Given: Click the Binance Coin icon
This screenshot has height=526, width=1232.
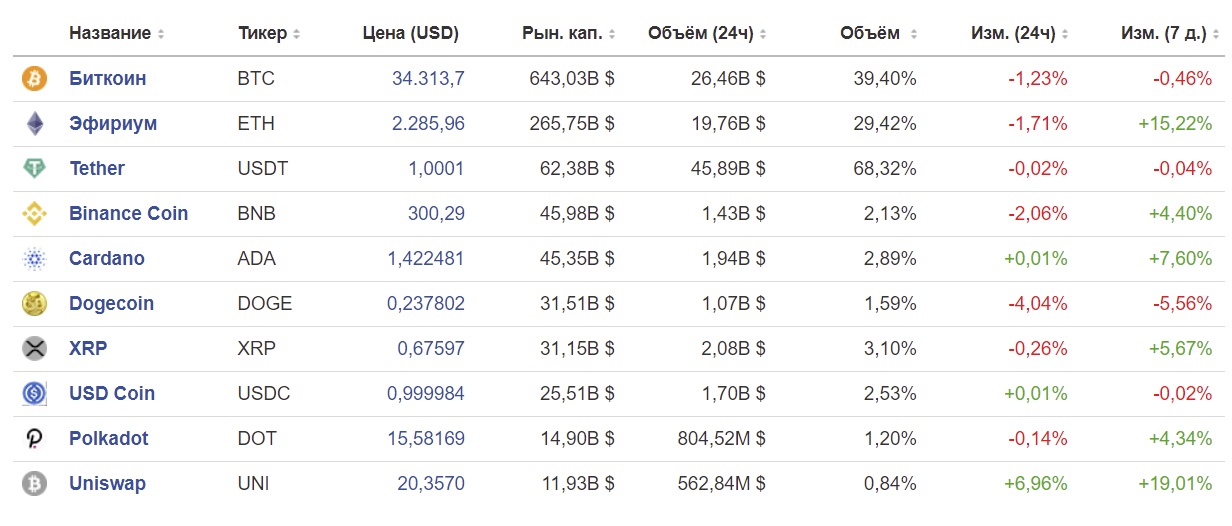Looking at the screenshot, I should click(x=34, y=214).
